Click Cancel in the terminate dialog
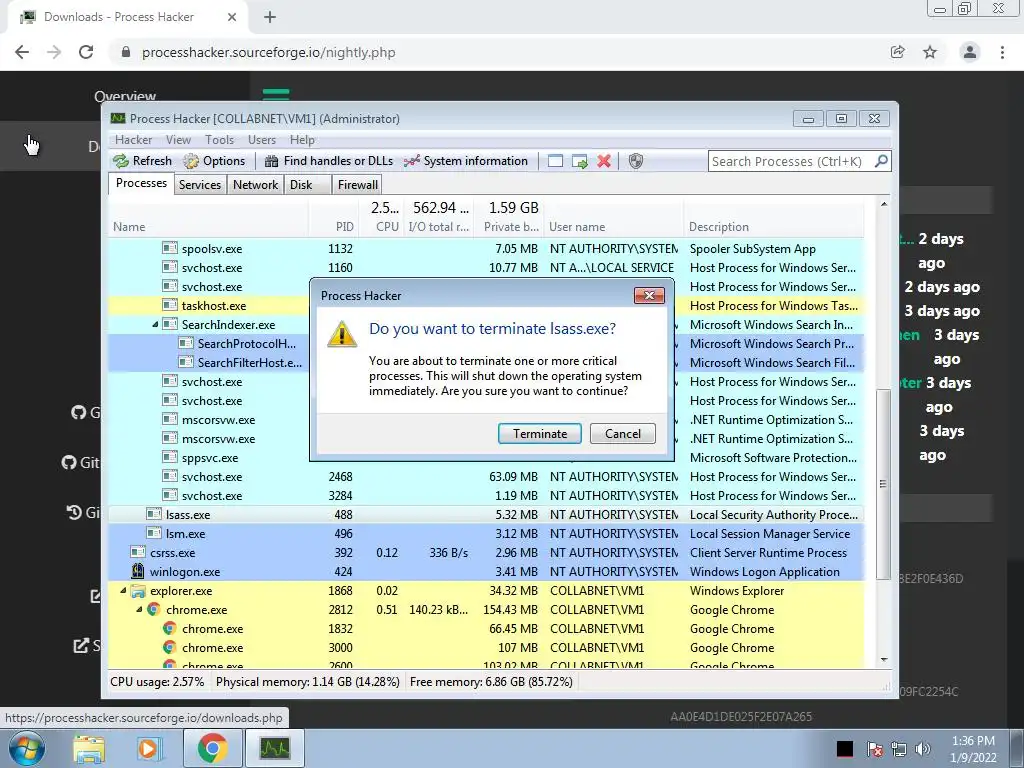 point(622,434)
